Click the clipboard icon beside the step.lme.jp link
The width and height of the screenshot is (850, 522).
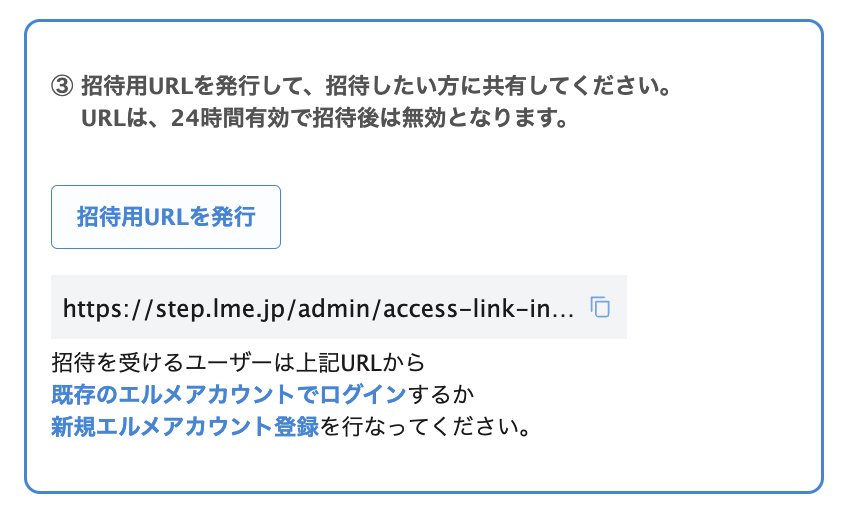pyautogui.click(x=600, y=307)
